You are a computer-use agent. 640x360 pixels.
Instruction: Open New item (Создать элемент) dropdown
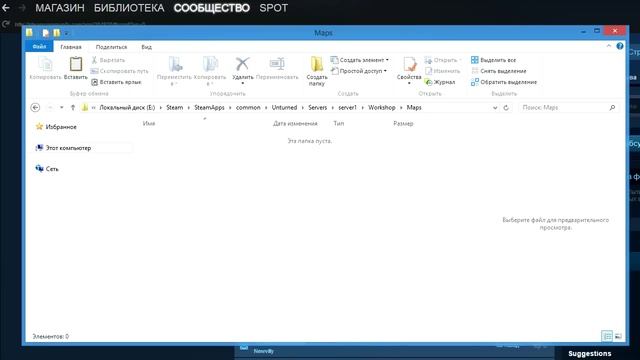click(359, 60)
